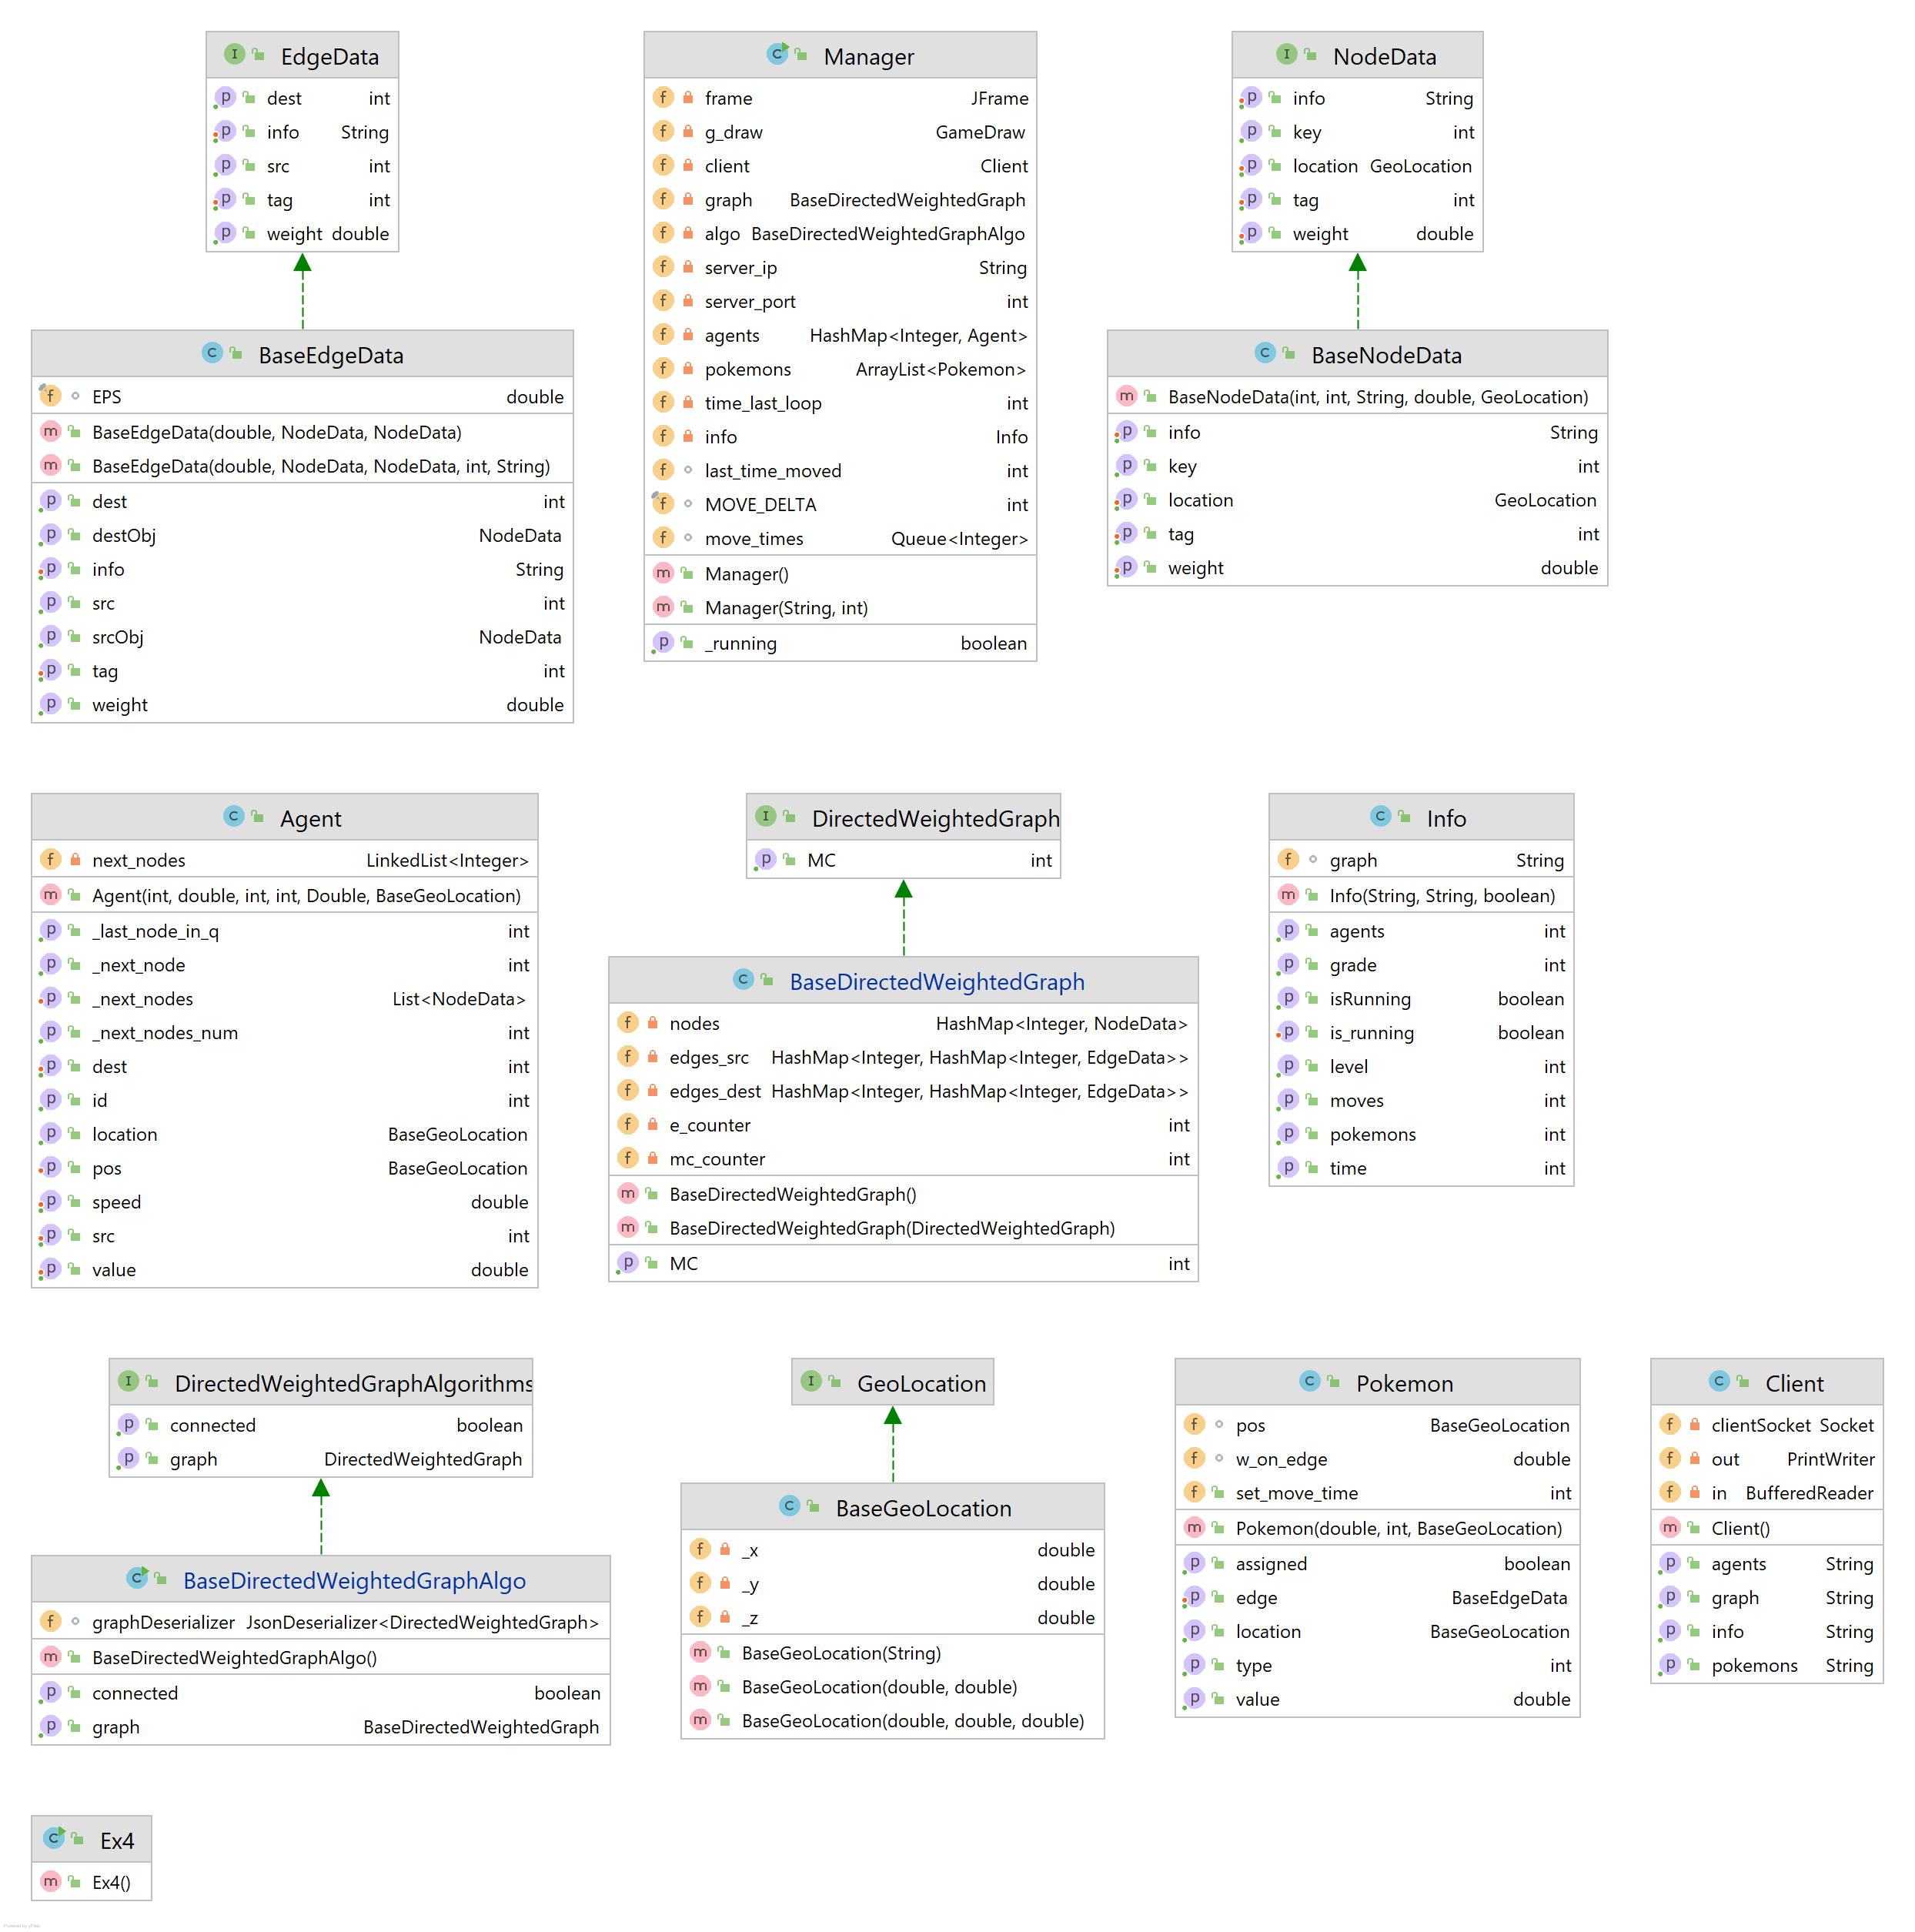Click the green flag icon on NodeData header
Viewport: 1915px width, 1932px height.
point(1310,55)
